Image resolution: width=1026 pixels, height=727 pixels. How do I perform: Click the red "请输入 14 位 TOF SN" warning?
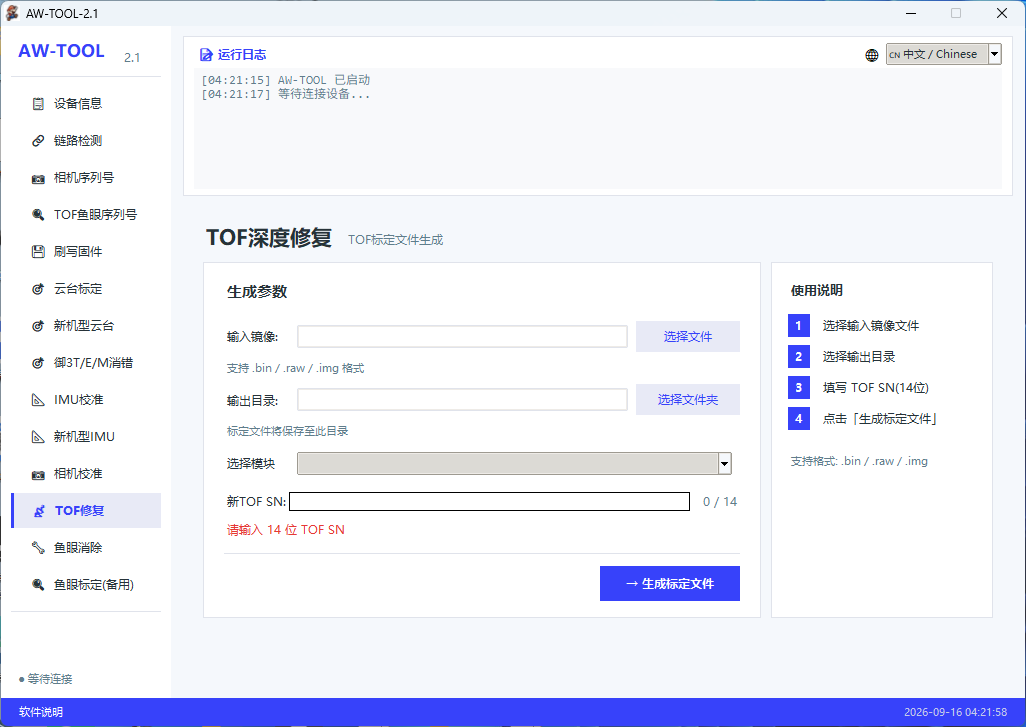tap(285, 529)
